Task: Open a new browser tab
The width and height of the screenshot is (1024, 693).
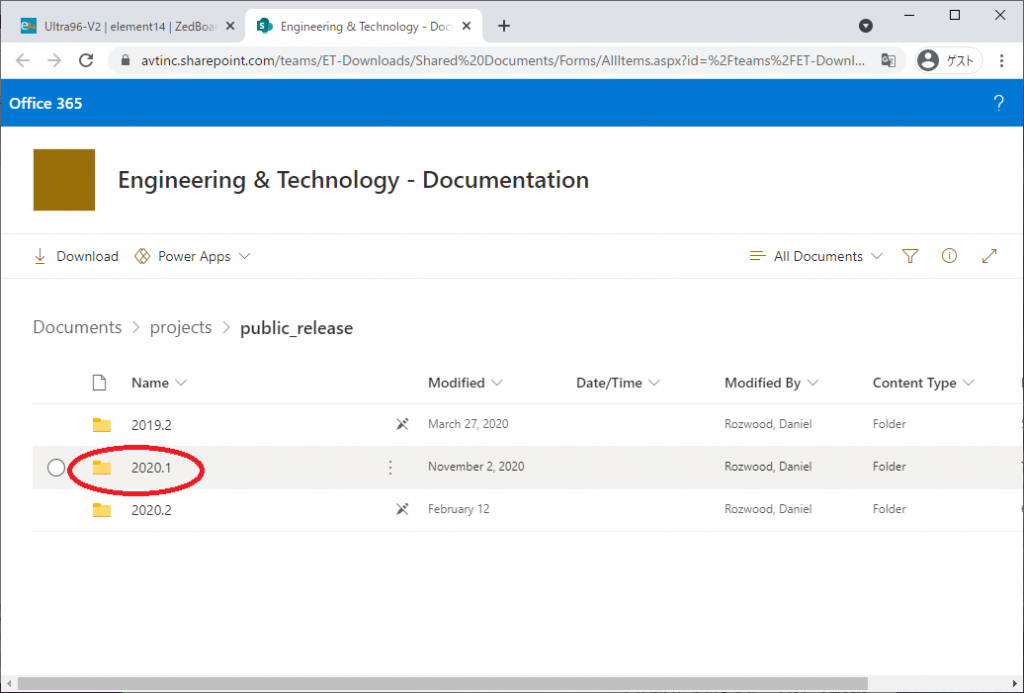Action: [x=504, y=26]
